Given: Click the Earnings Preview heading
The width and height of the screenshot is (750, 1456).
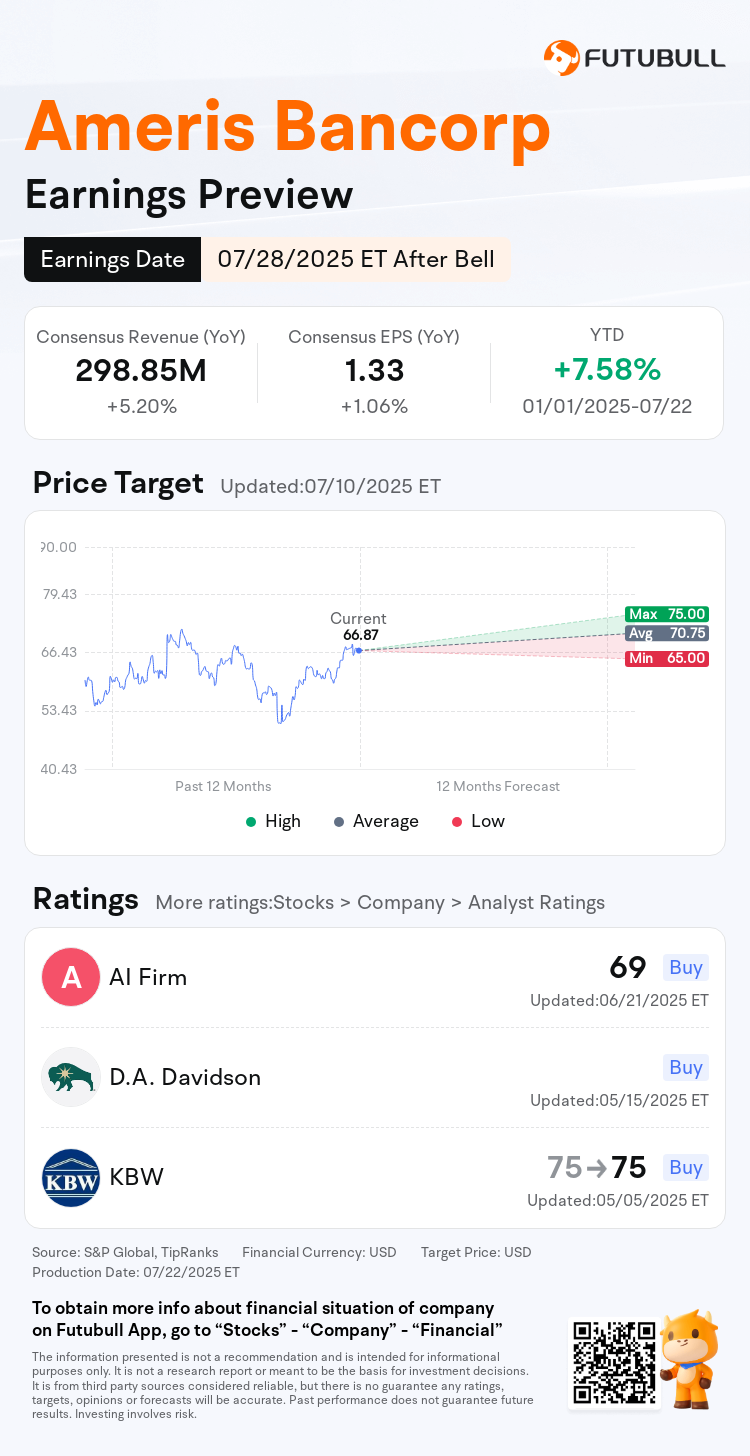Looking at the screenshot, I should pos(189,194).
